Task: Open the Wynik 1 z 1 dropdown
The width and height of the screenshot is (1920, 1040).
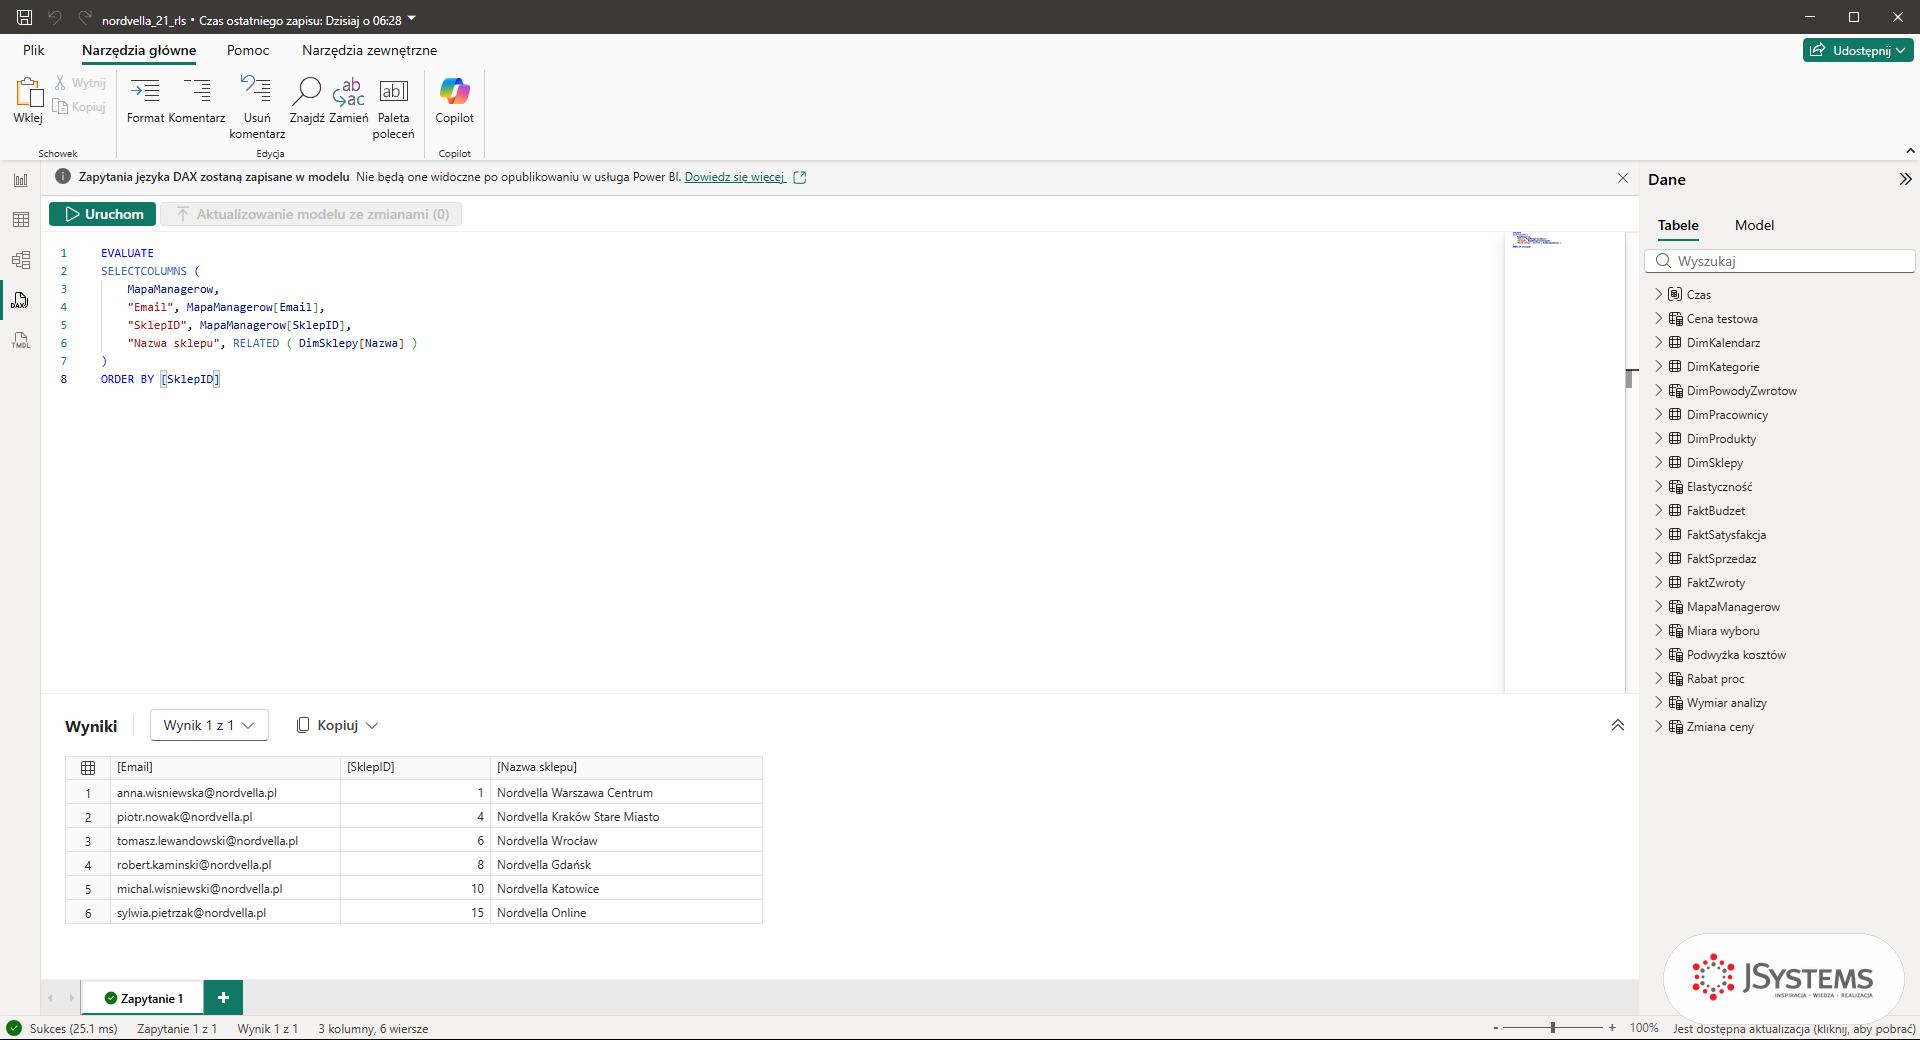Action: point(209,725)
